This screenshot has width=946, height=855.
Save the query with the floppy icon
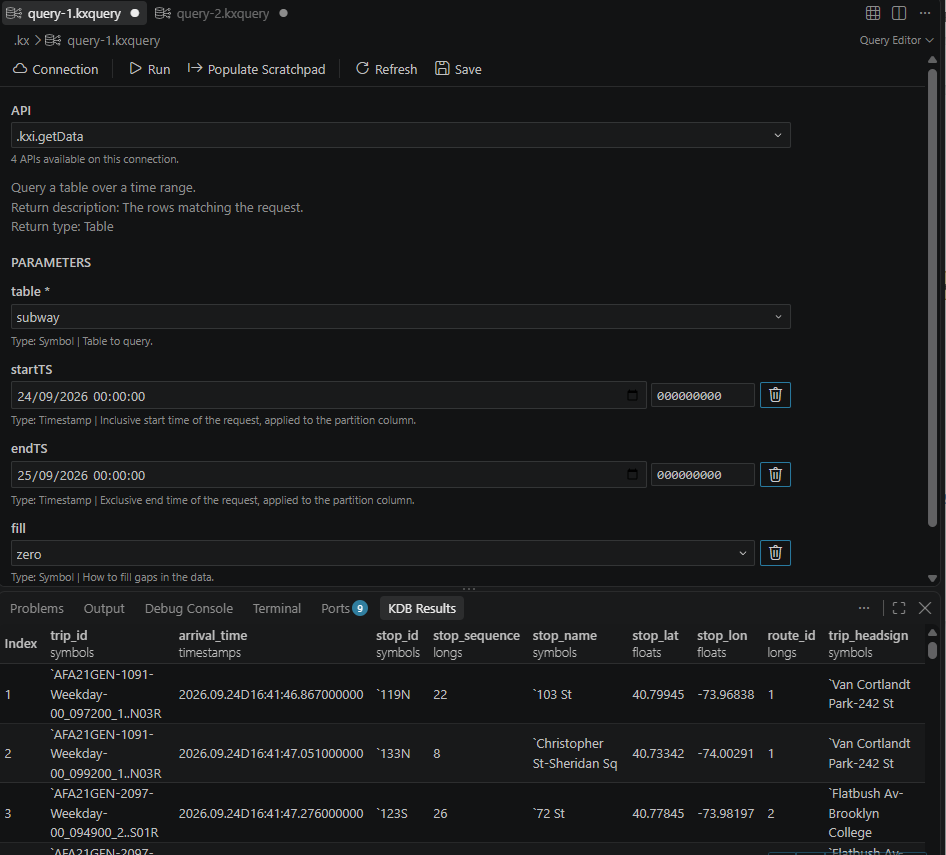pyautogui.click(x=458, y=69)
